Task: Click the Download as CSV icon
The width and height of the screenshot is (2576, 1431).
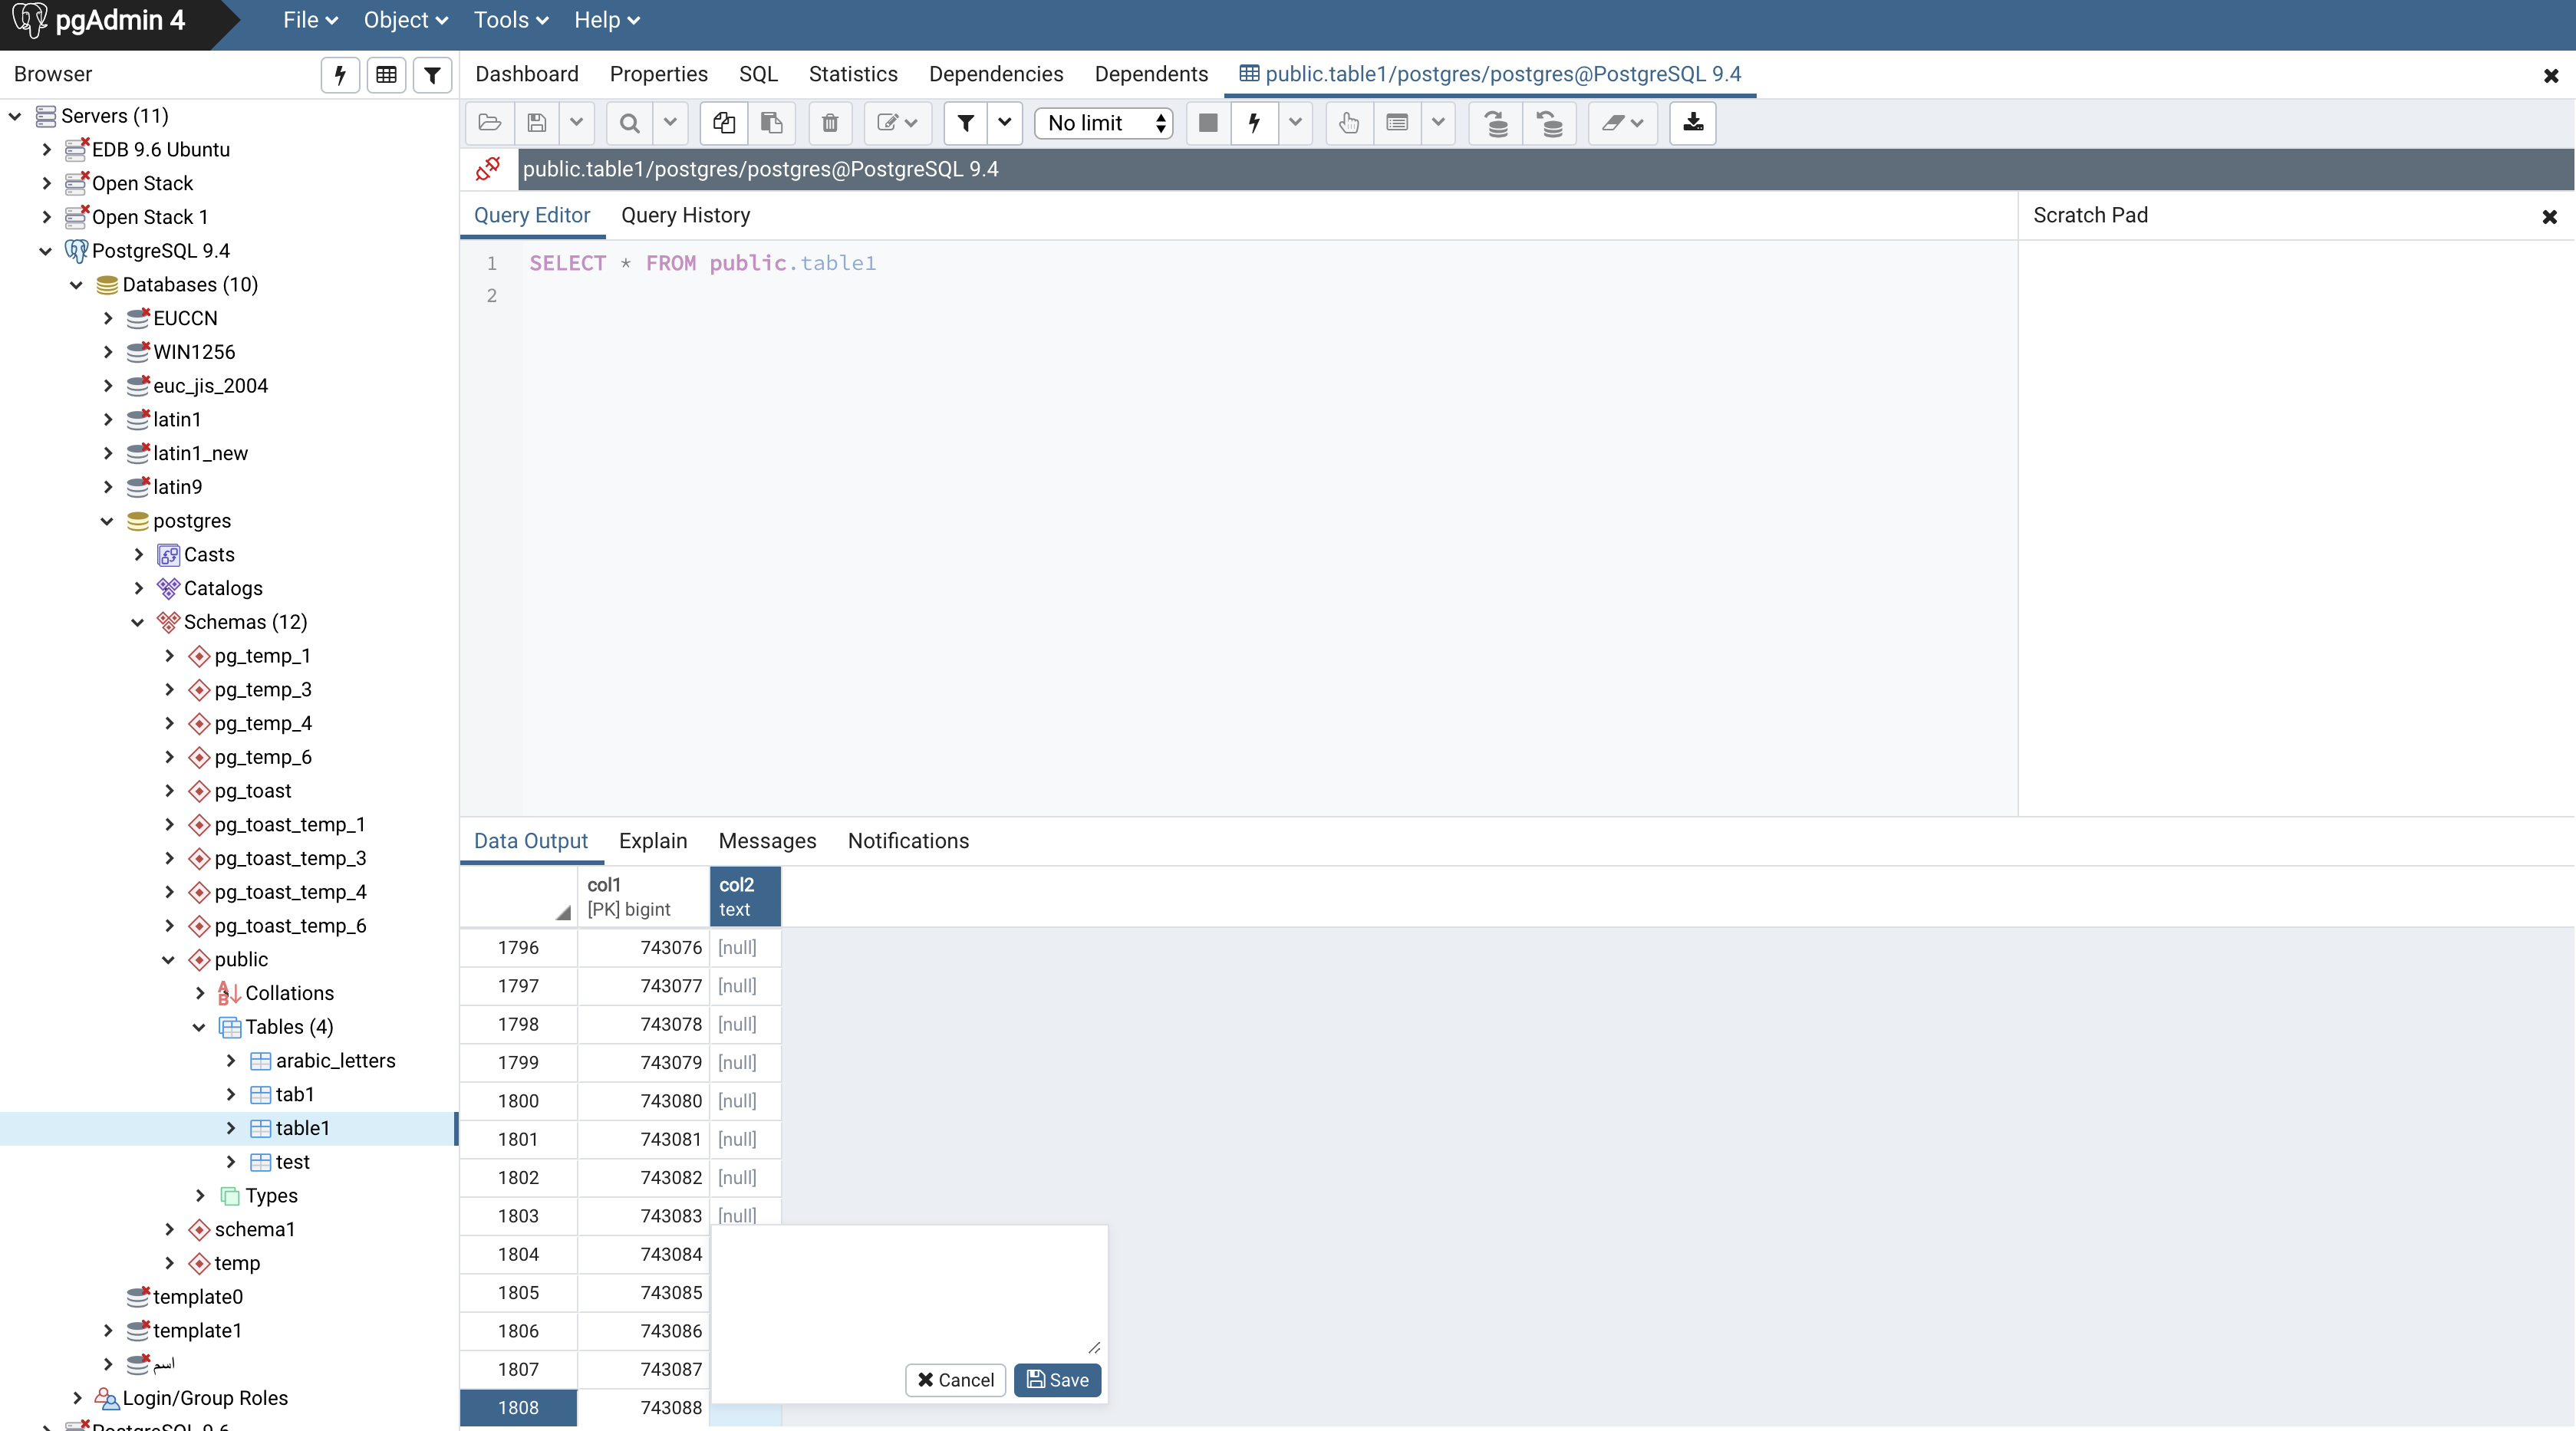Action: [x=1693, y=123]
